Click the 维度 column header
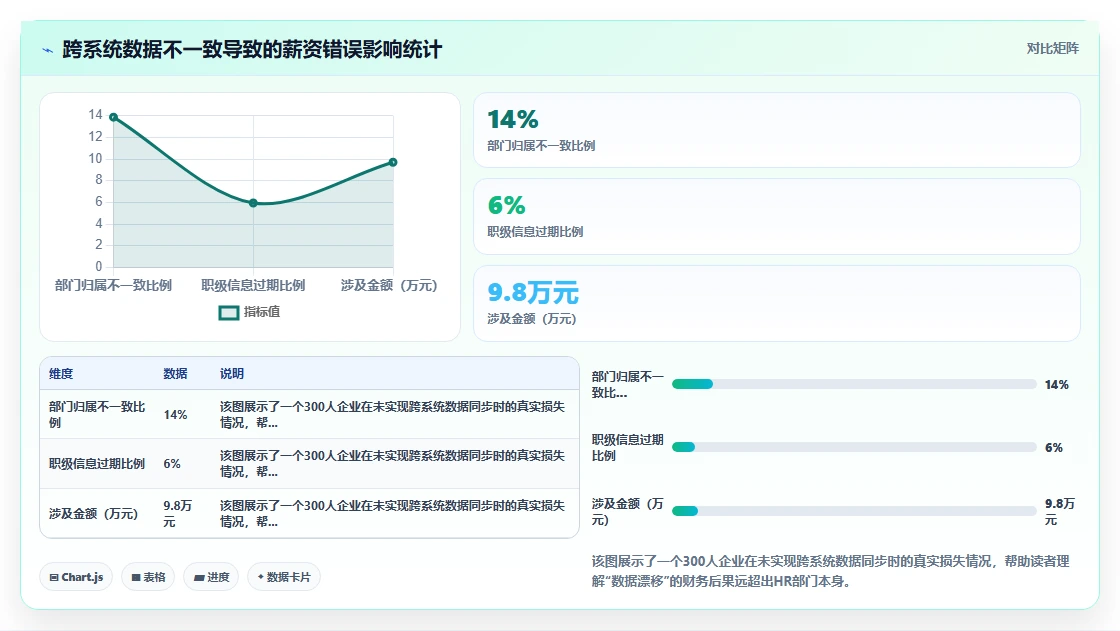The image size is (1120, 631). [x=61, y=374]
